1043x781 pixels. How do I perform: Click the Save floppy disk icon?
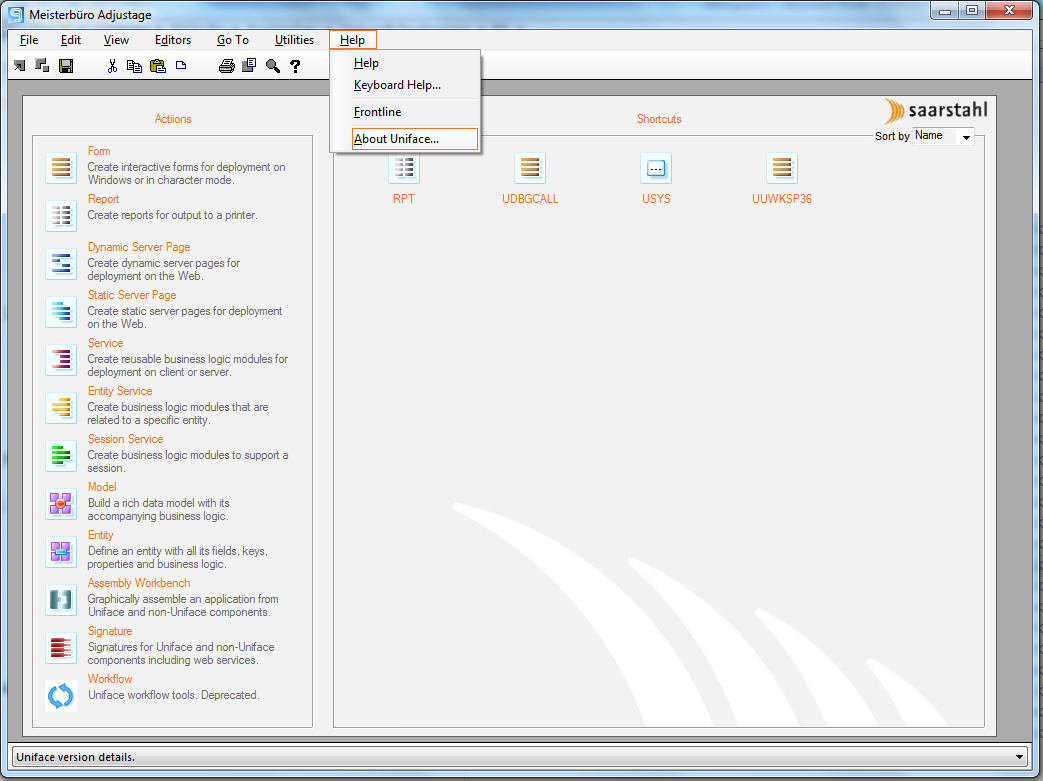tap(66, 65)
